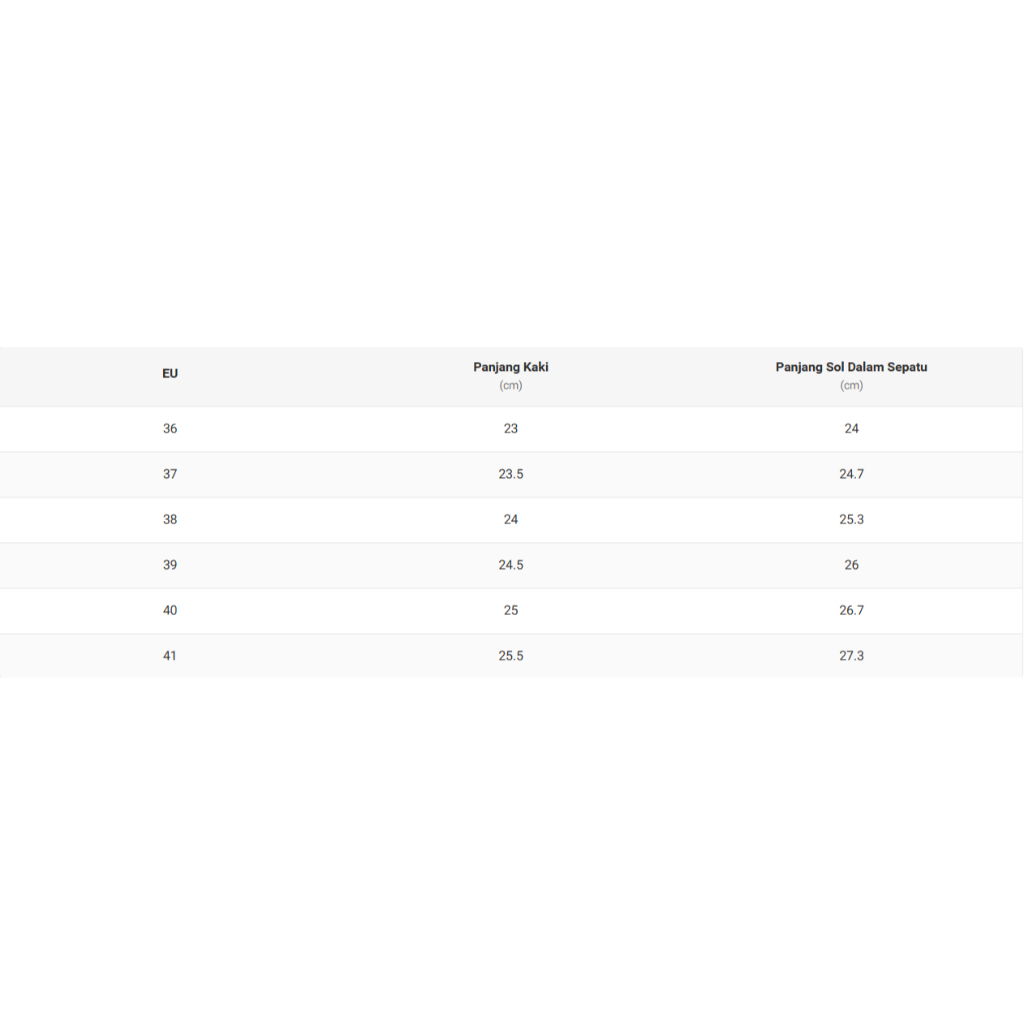Click foot length 25 in size 40 row

pyautogui.click(x=511, y=610)
